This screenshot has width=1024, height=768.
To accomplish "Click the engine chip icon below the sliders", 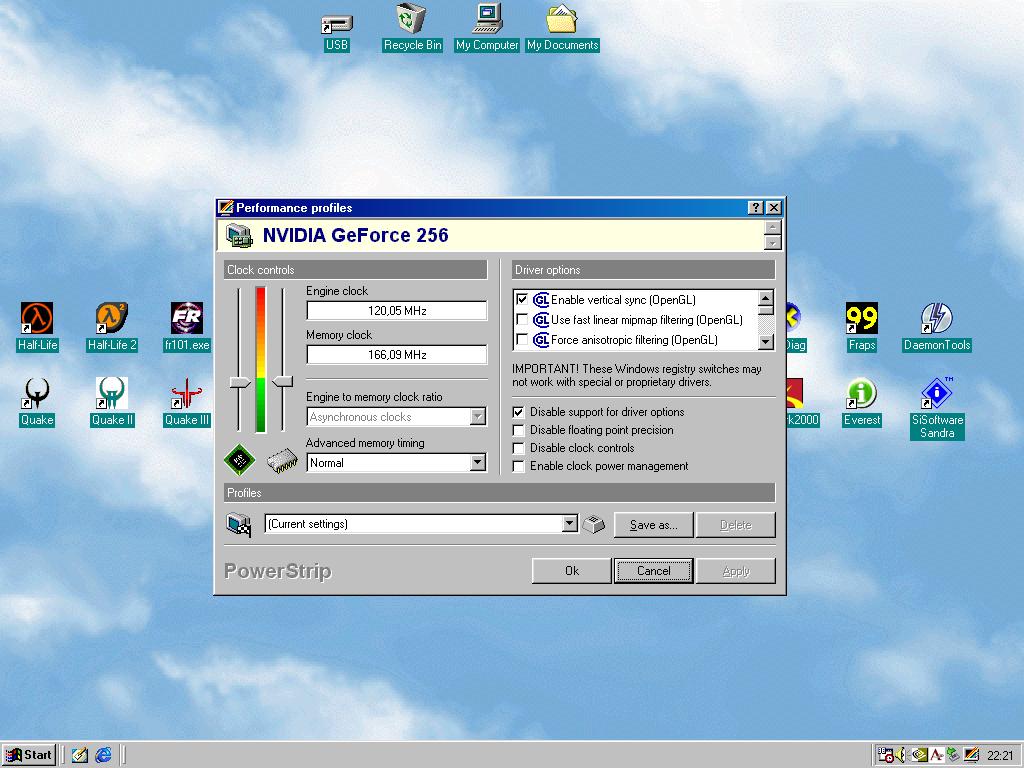I will point(239,460).
